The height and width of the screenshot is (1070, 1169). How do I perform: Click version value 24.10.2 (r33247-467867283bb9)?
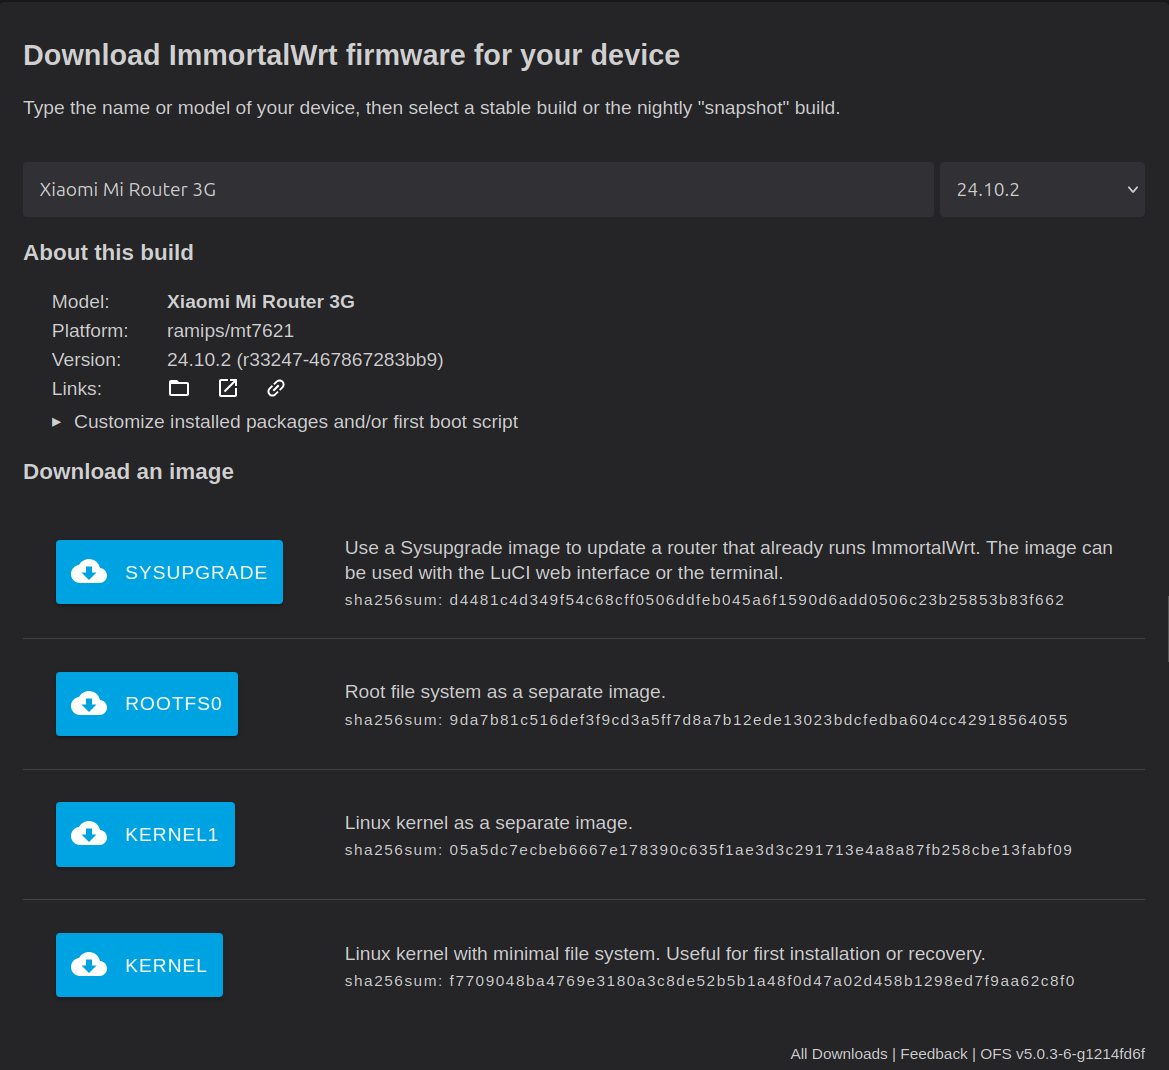pyautogui.click(x=305, y=360)
